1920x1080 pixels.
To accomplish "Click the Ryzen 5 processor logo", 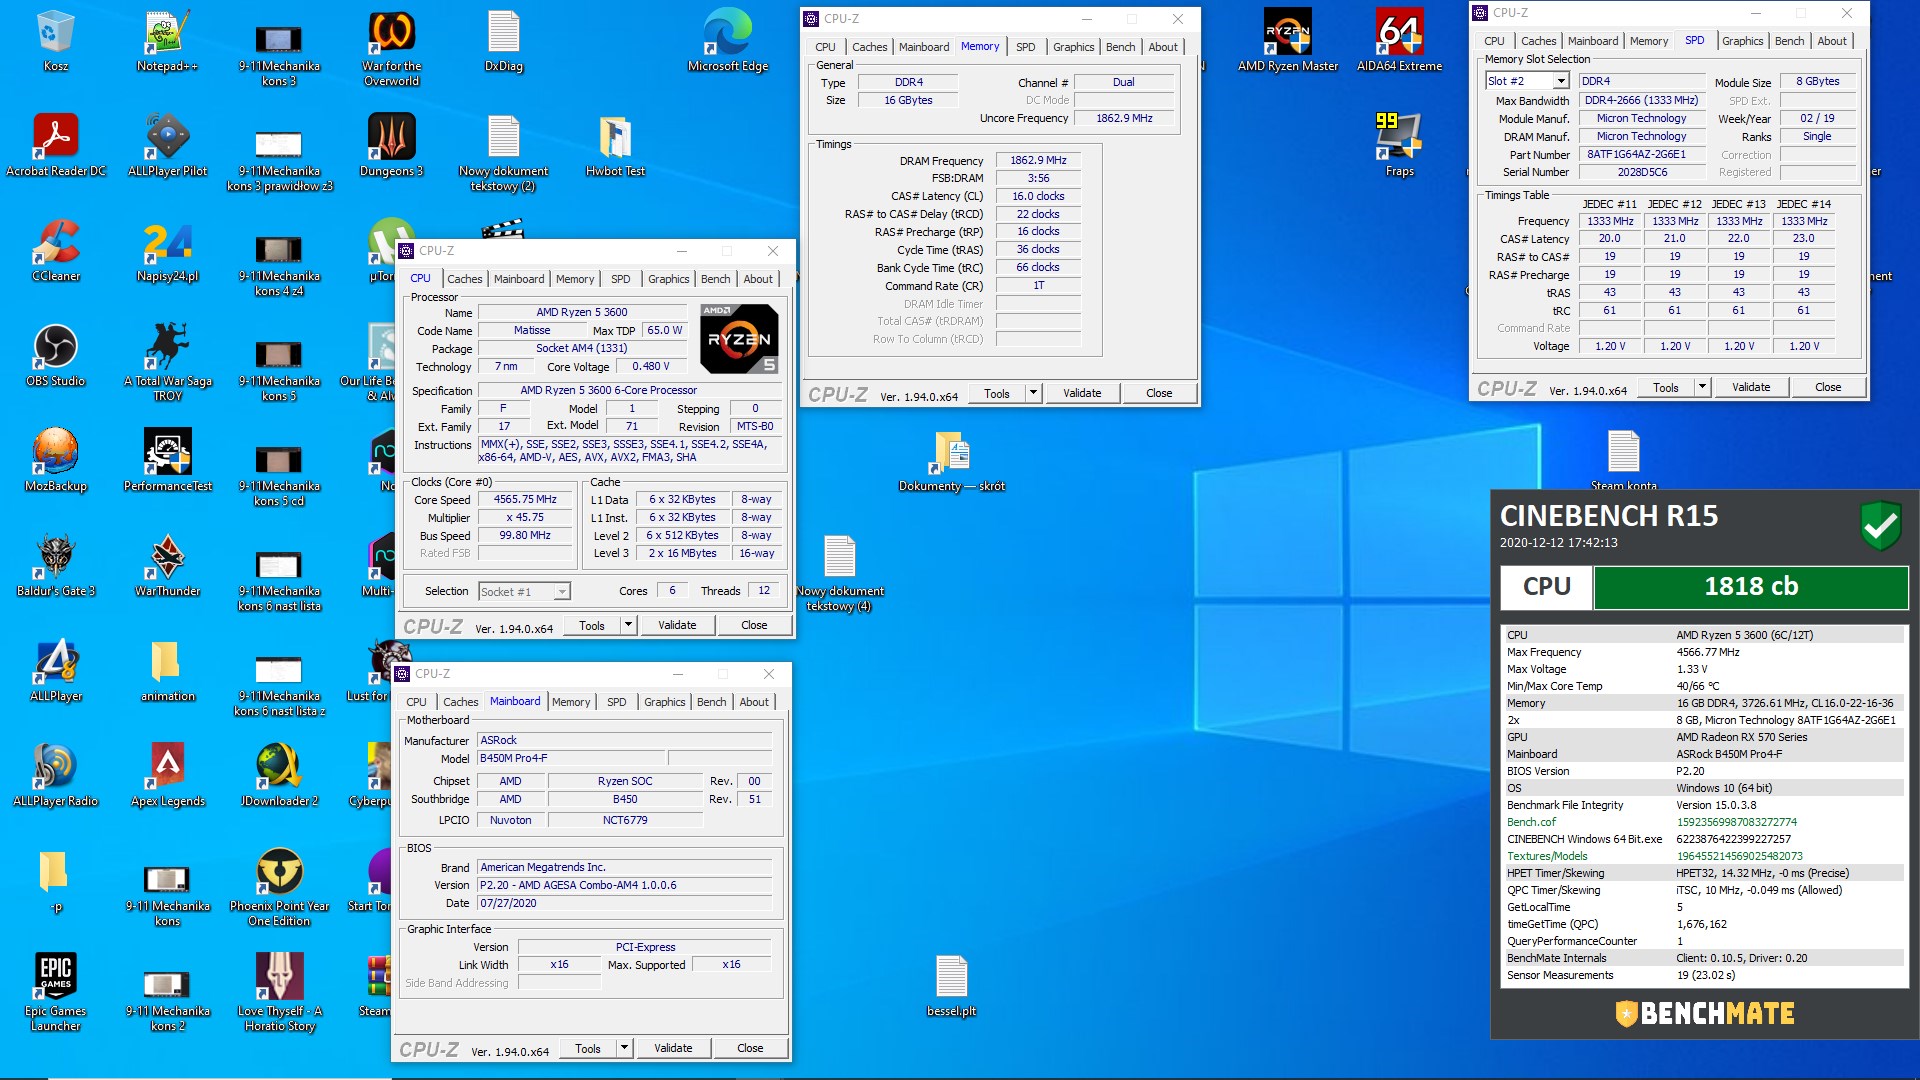I will [738, 340].
